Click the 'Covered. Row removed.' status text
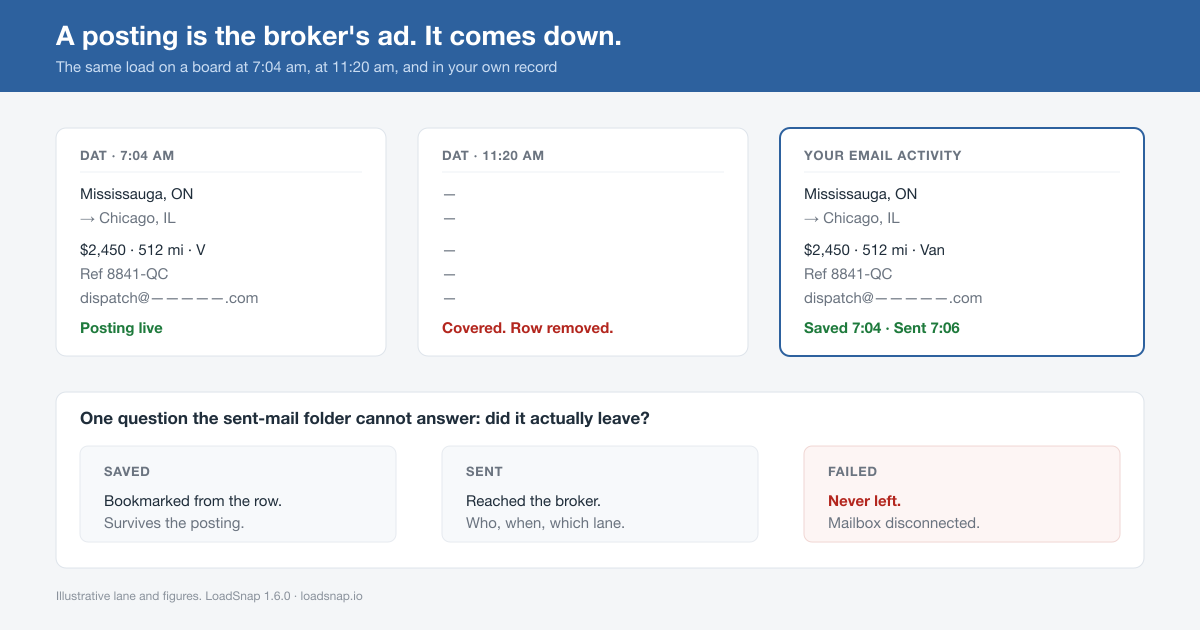This screenshot has height=630, width=1200. (x=527, y=328)
